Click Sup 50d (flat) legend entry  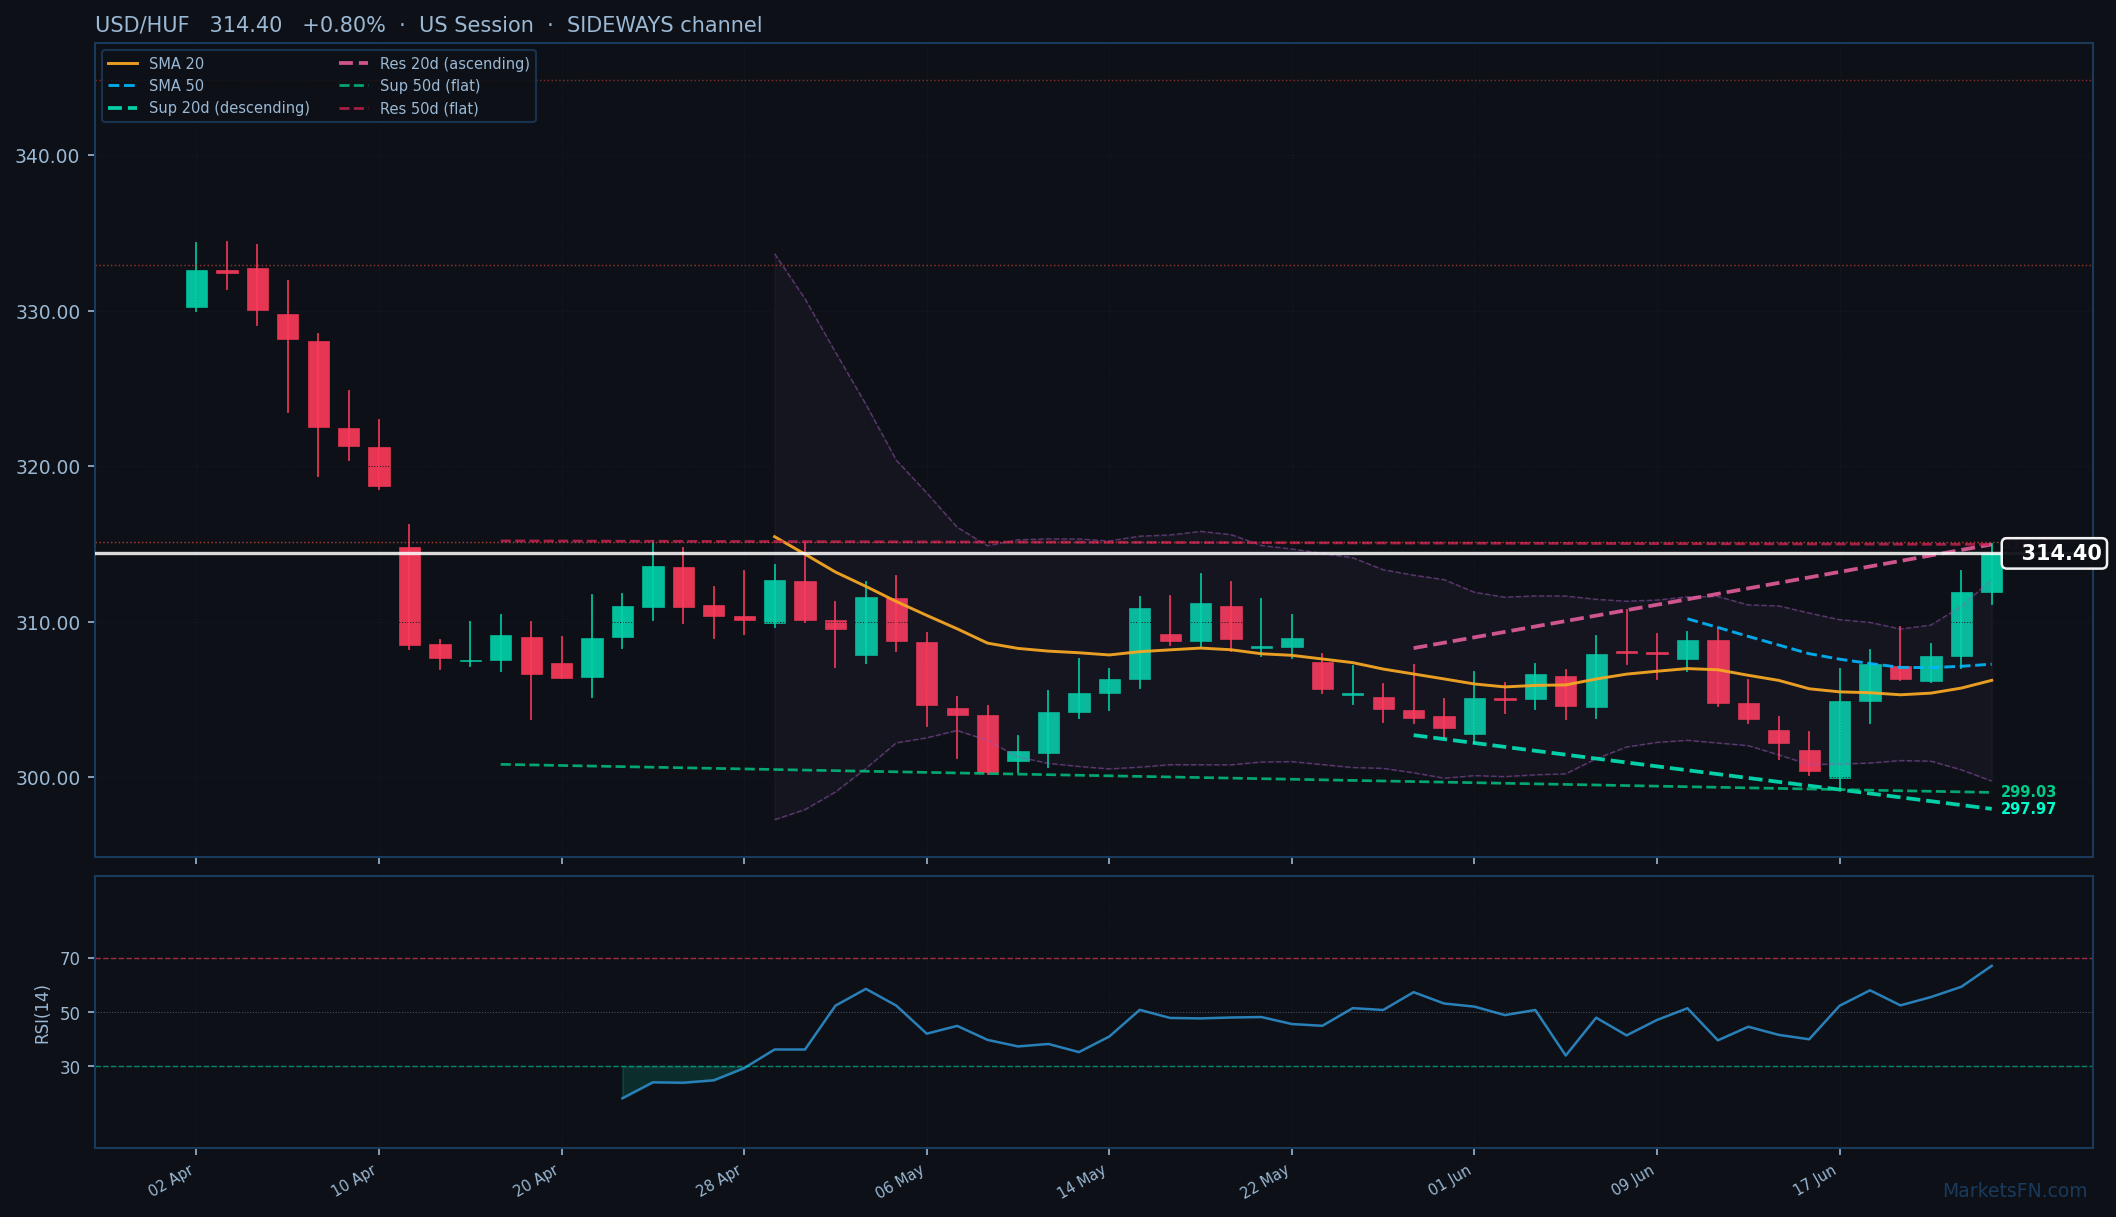click(x=410, y=86)
